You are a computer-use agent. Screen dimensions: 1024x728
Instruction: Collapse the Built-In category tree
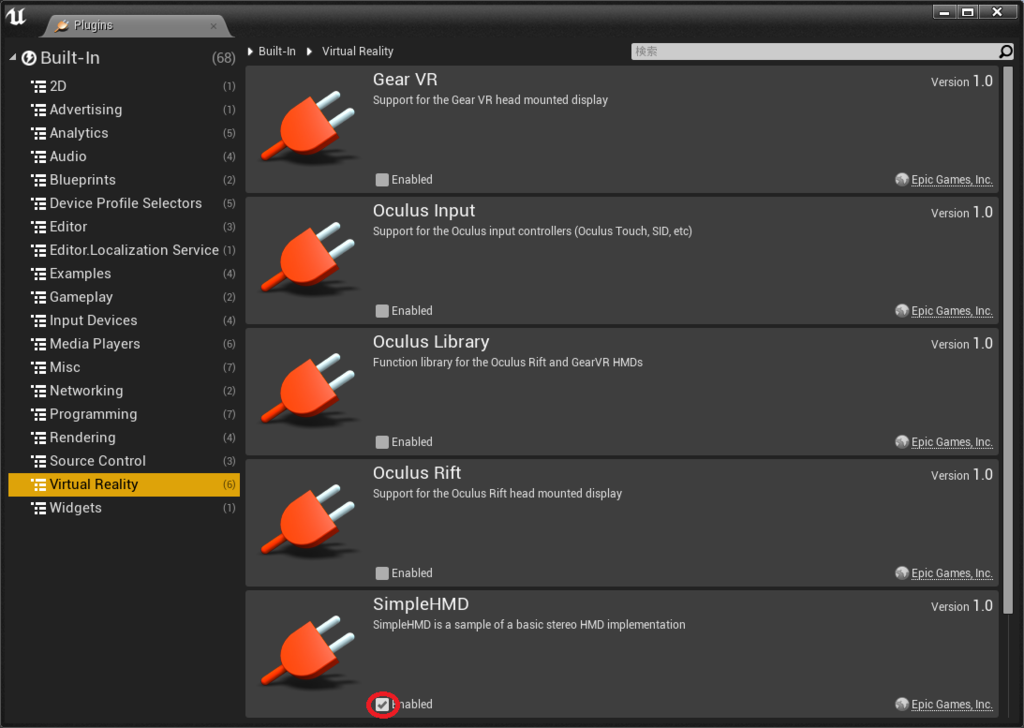(x=12, y=57)
